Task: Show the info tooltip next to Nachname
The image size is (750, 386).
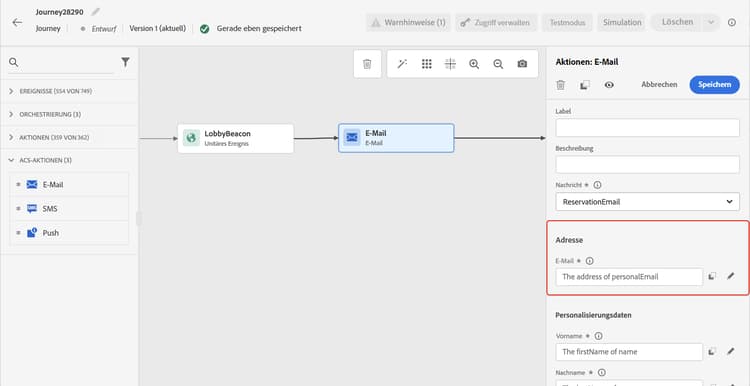Action: (602, 373)
